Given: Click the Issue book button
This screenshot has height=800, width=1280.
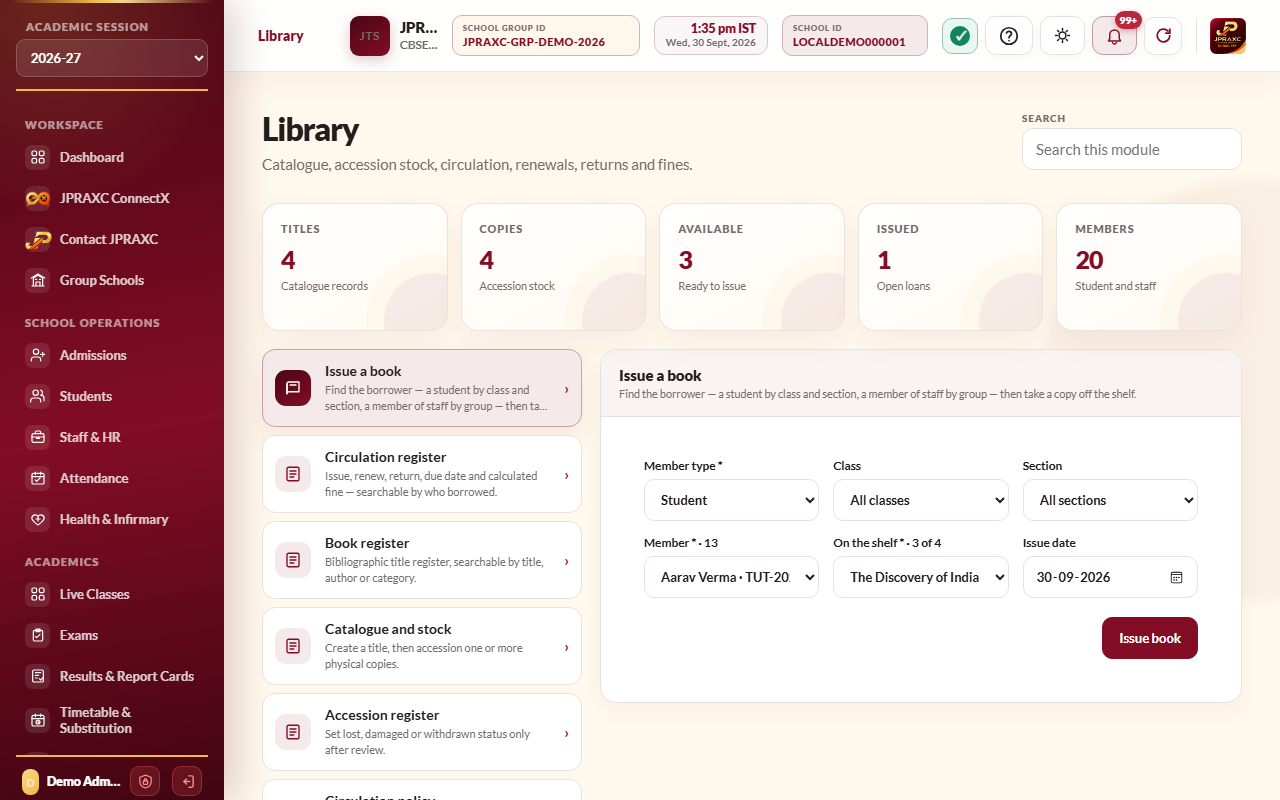Looking at the screenshot, I should coord(1150,638).
